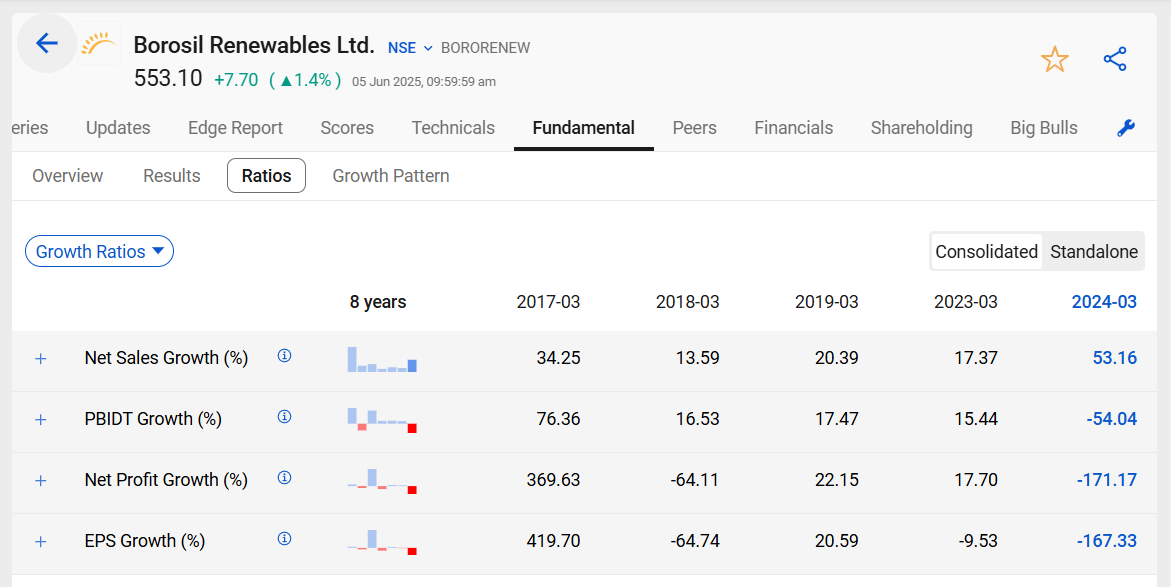Screen dimensions: 1171x587
Task: Select the Fundamental tab
Action: click(584, 128)
